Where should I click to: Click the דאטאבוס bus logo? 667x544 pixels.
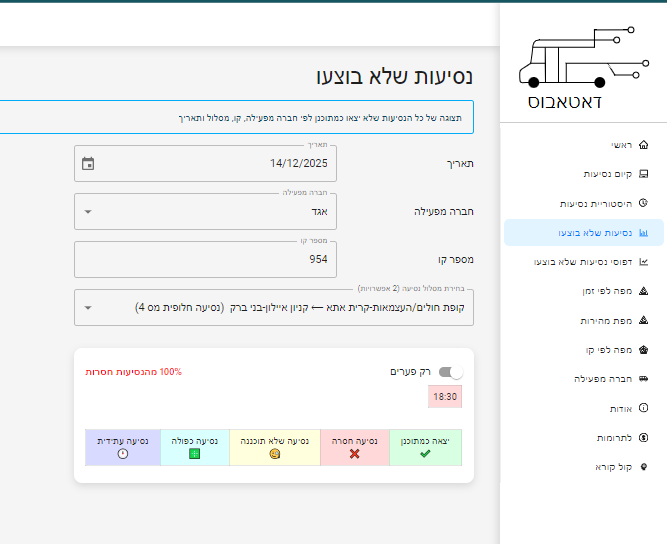584,68
